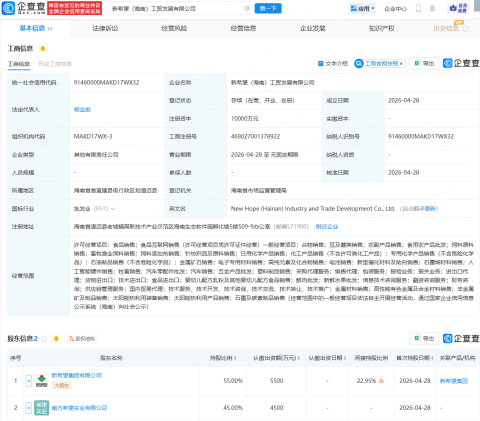
Task: Open shareholder link 南方希望实业有限公司
Action: click(79, 408)
